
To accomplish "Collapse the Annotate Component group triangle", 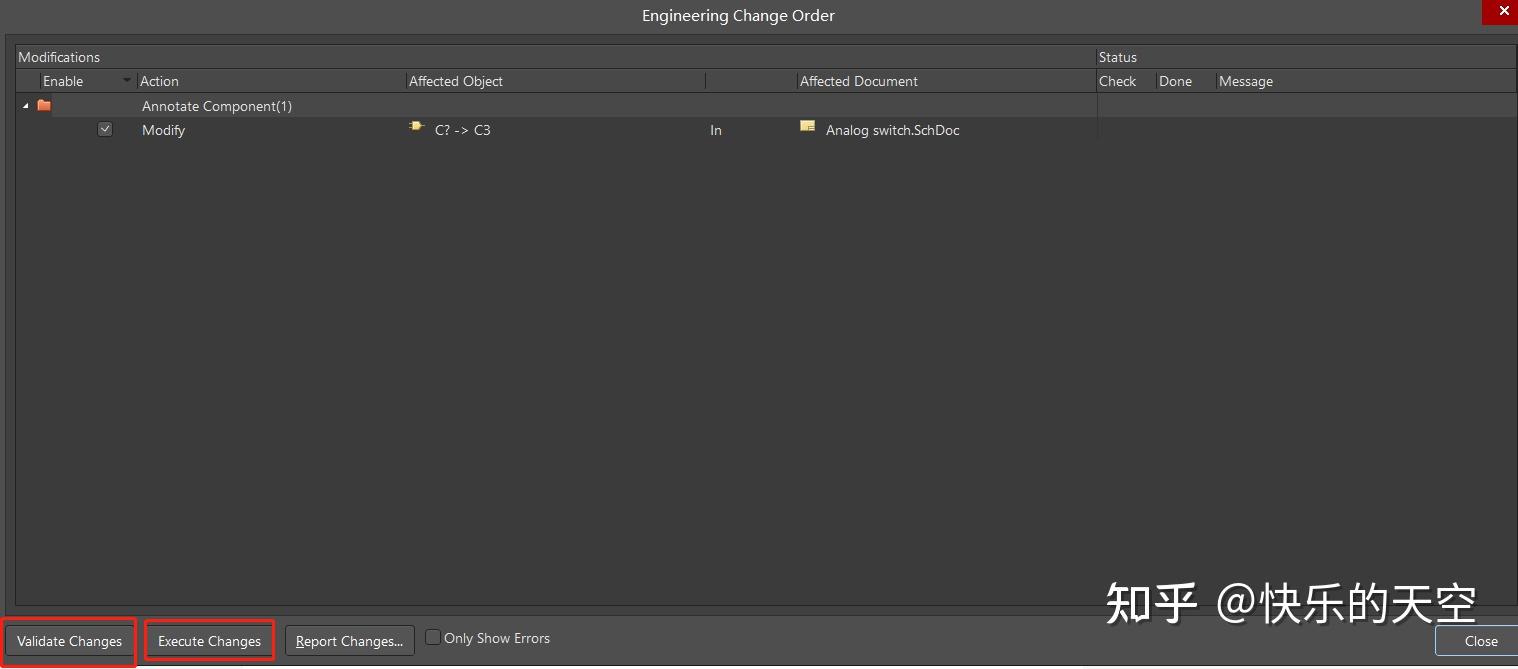I will click(x=26, y=106).
